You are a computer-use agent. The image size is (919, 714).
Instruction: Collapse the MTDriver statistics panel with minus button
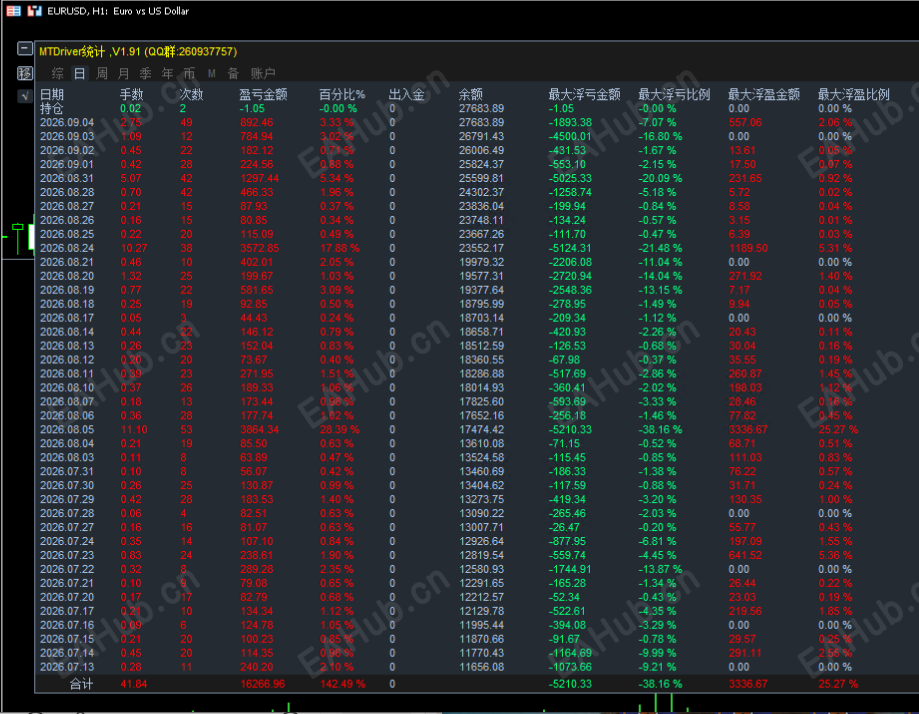point(25,48)
